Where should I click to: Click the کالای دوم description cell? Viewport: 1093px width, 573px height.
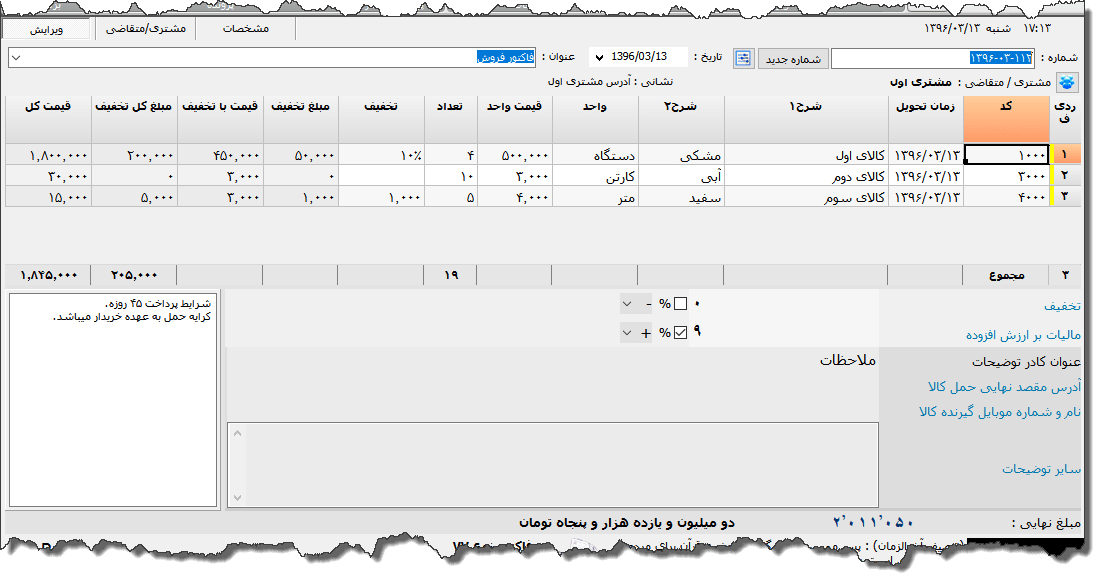pos(806,176)
